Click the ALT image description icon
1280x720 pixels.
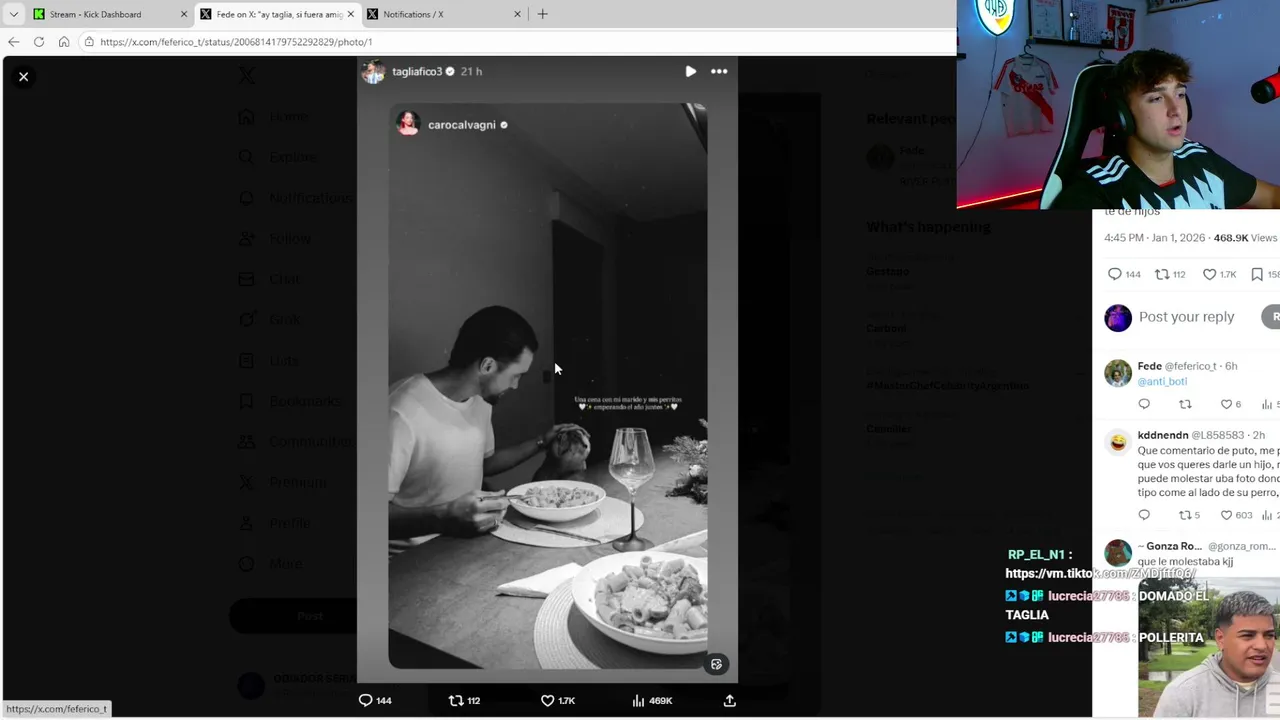716,664
